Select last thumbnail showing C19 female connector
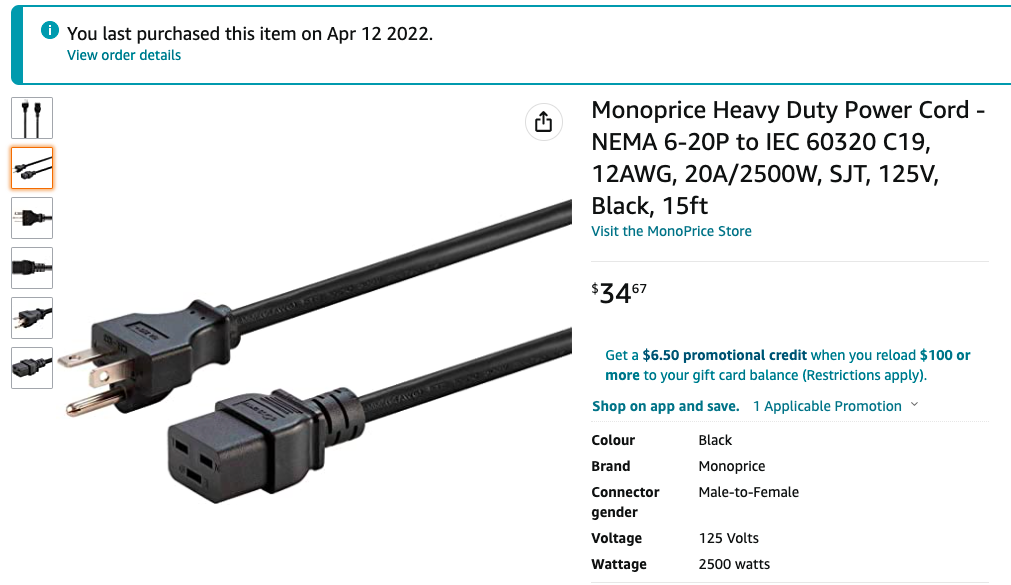This screenshot has height=585, width=1011. click(32, 368)
